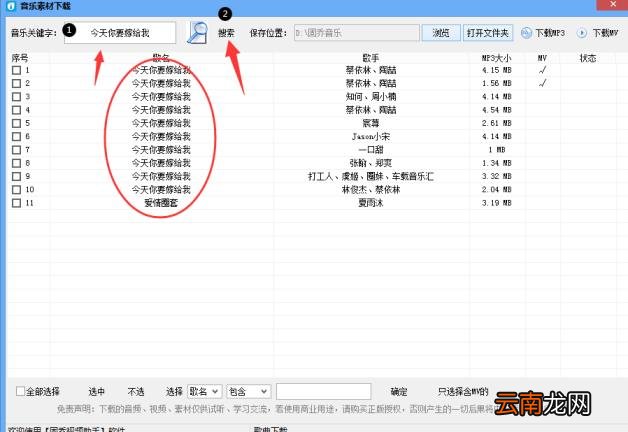Click the 序号 column header
The width and height of the screenshot is (628, 432).
coord(20,58)
